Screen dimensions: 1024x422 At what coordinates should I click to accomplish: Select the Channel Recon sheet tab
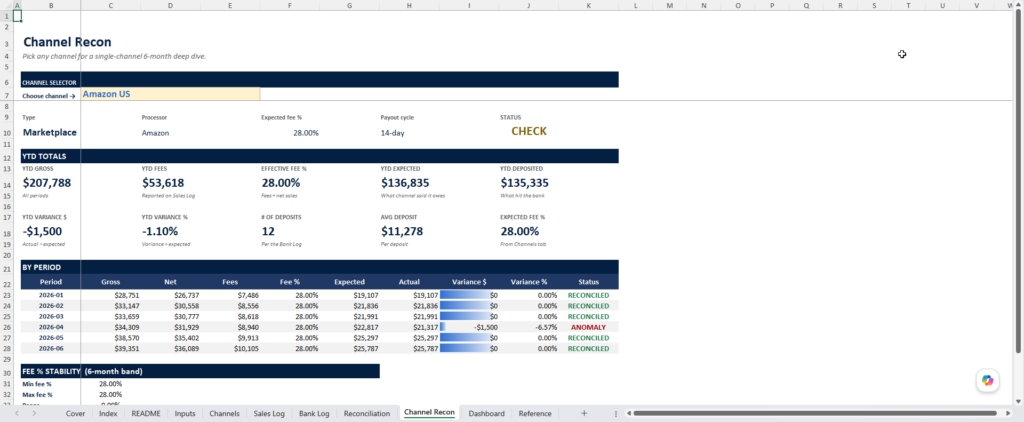pos(429,413)
